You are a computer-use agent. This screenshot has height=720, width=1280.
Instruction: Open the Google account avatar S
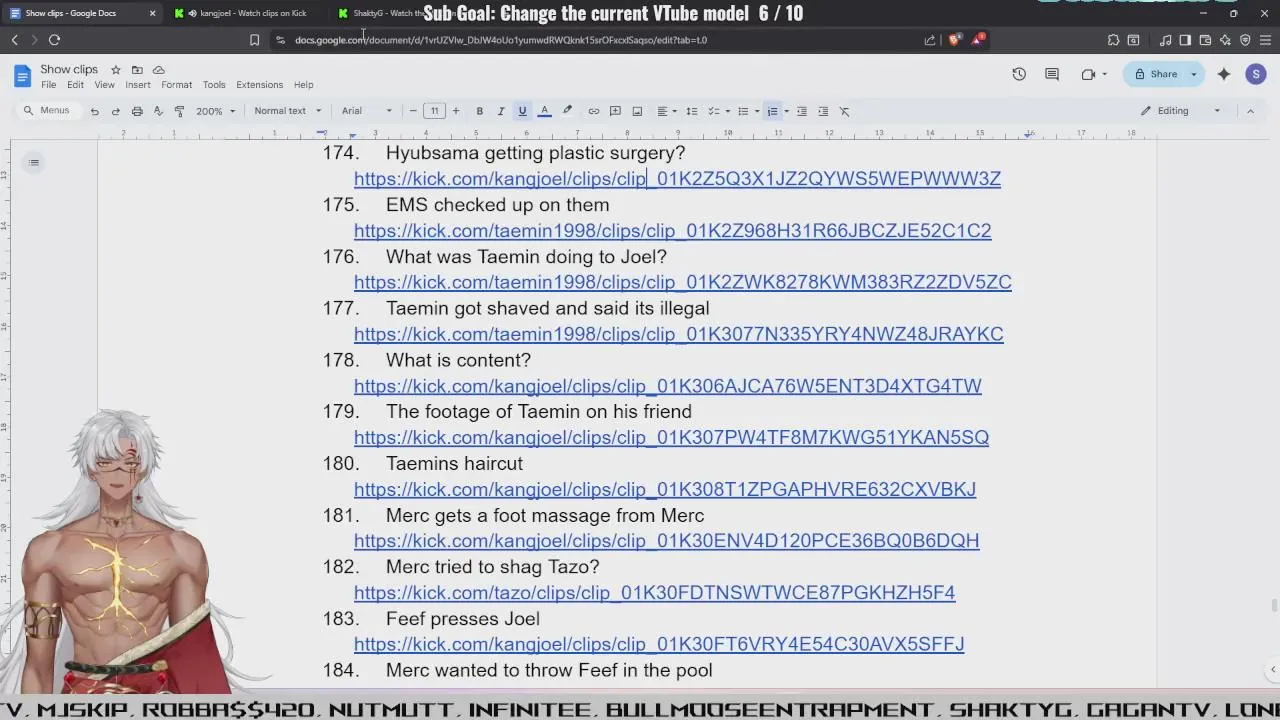click(x=1256, y=74)
